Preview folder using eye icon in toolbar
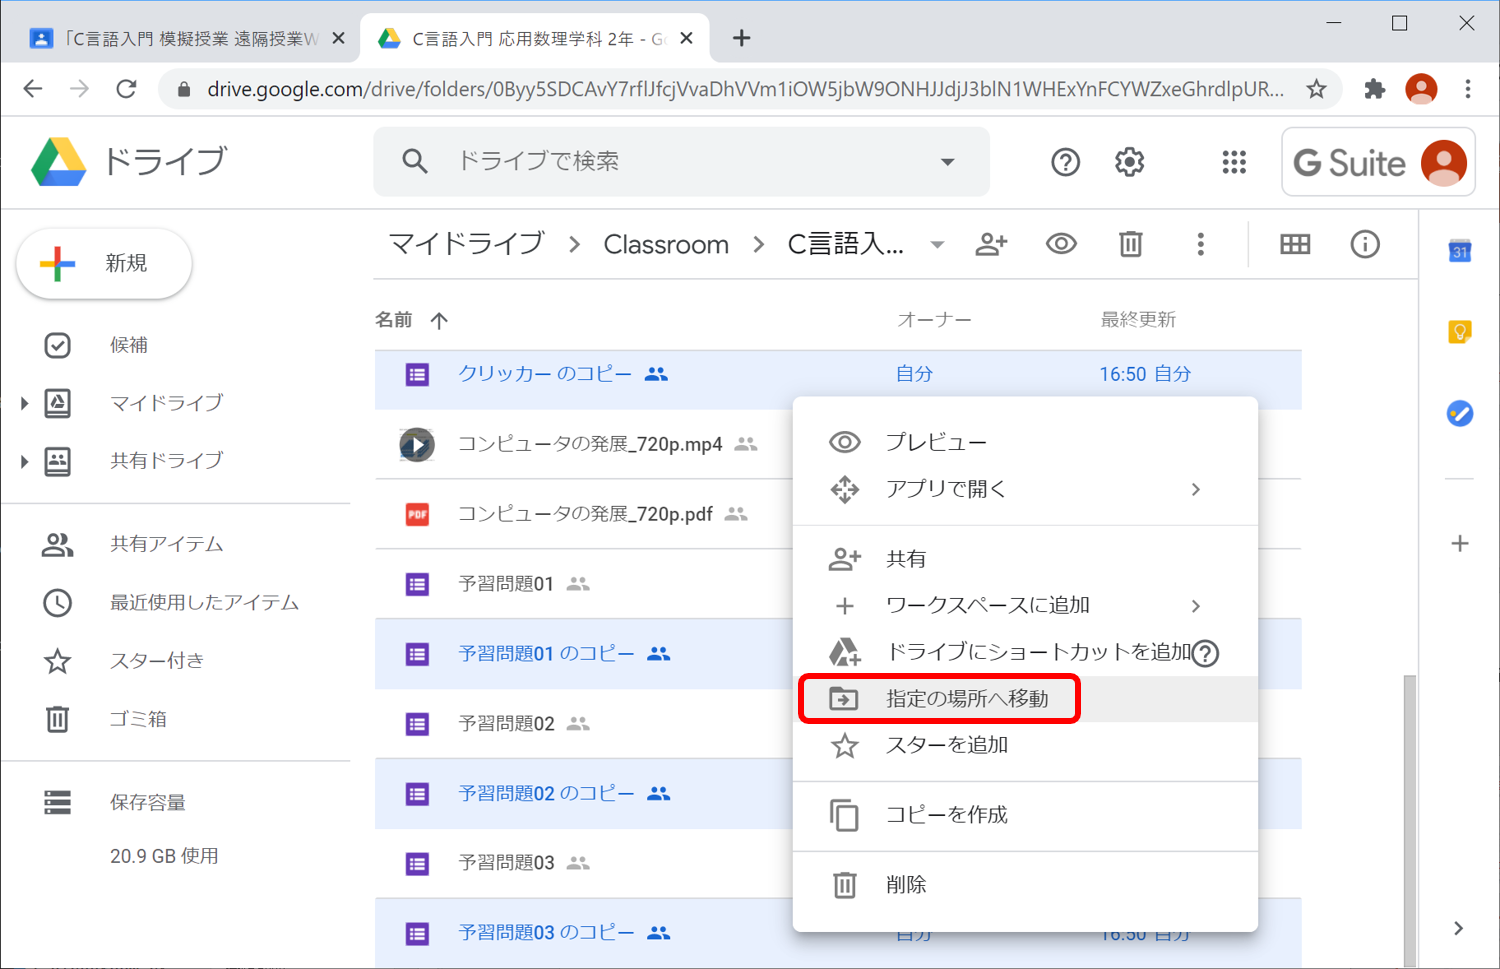1500x969 pixels. coord(1061,244)
